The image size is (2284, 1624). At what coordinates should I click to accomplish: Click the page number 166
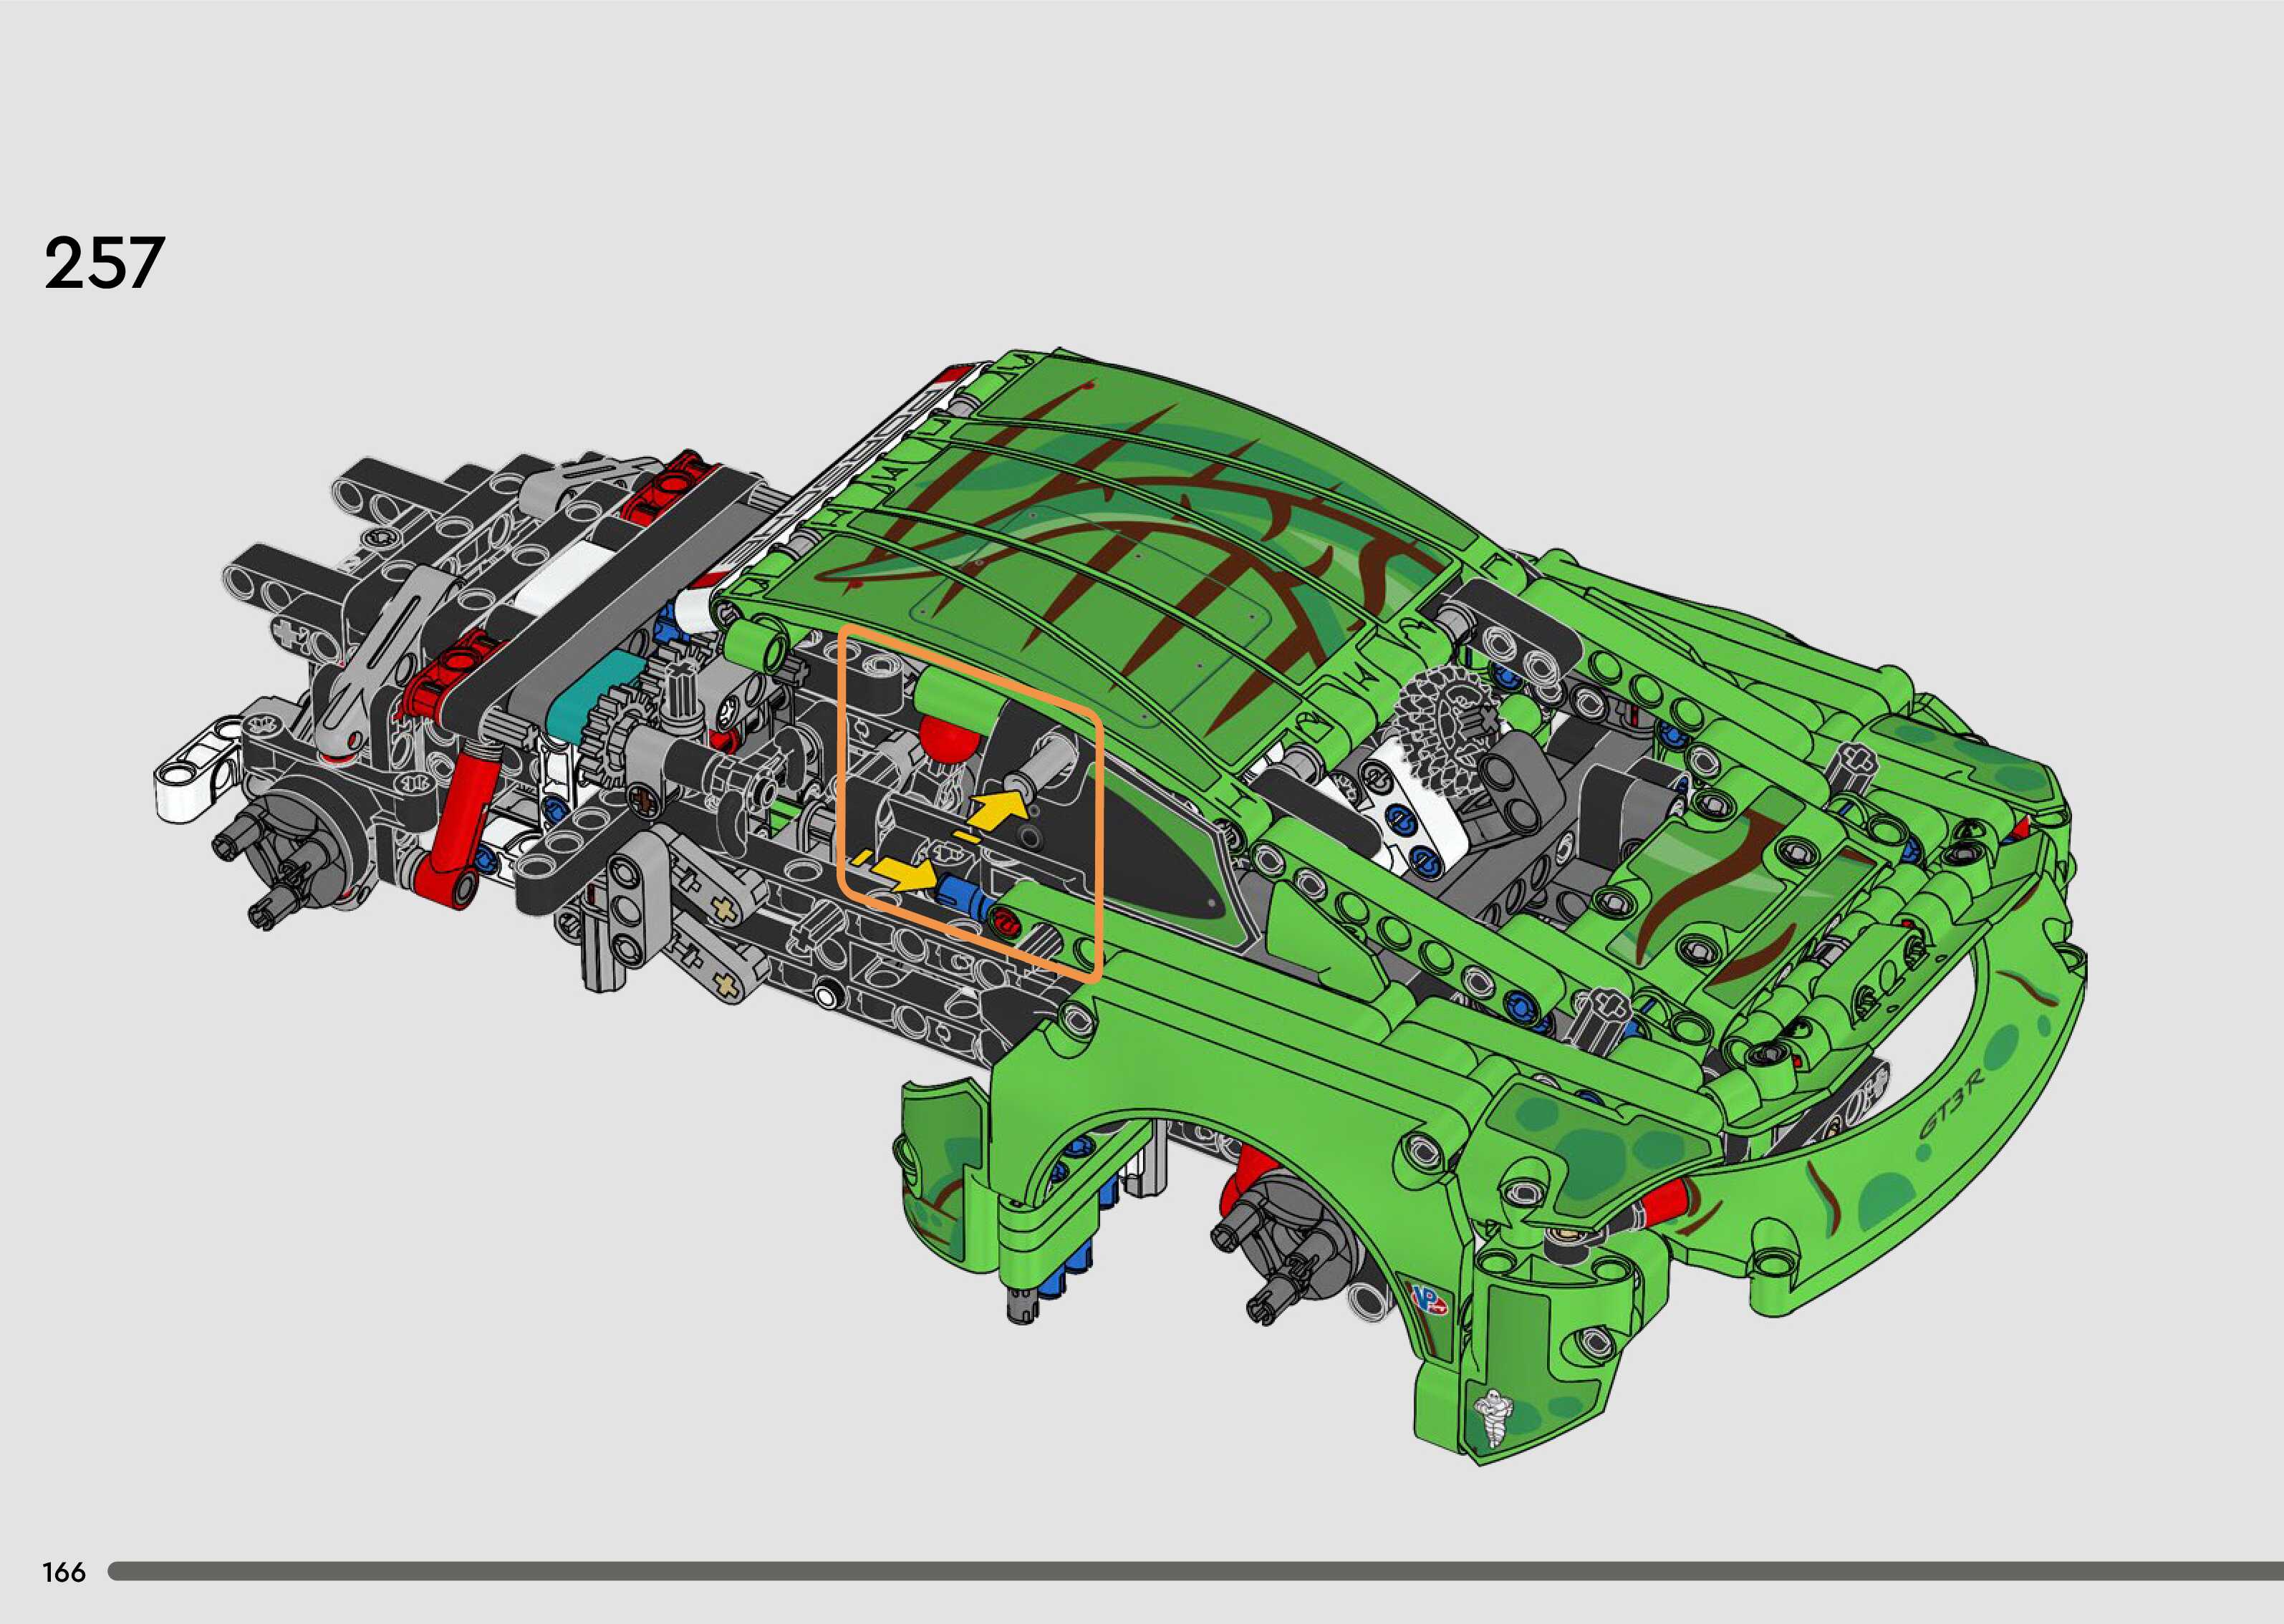(64, 1573)
